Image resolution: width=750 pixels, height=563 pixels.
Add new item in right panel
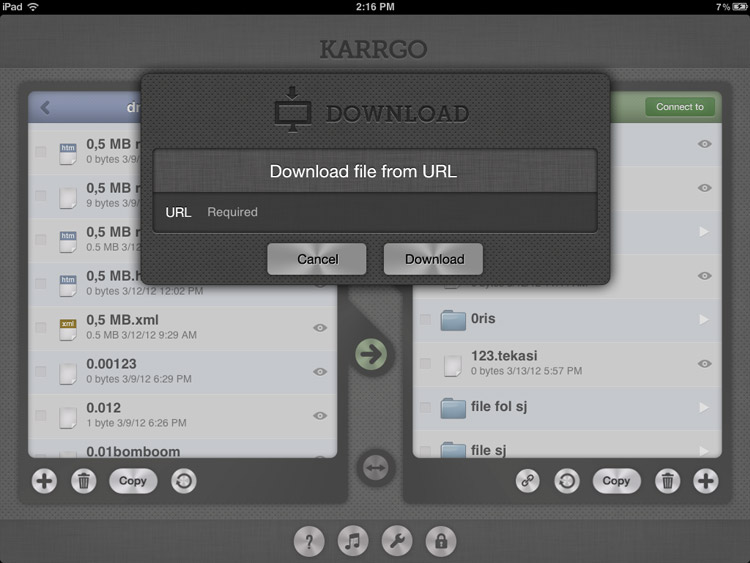click(x=706, y=481)
